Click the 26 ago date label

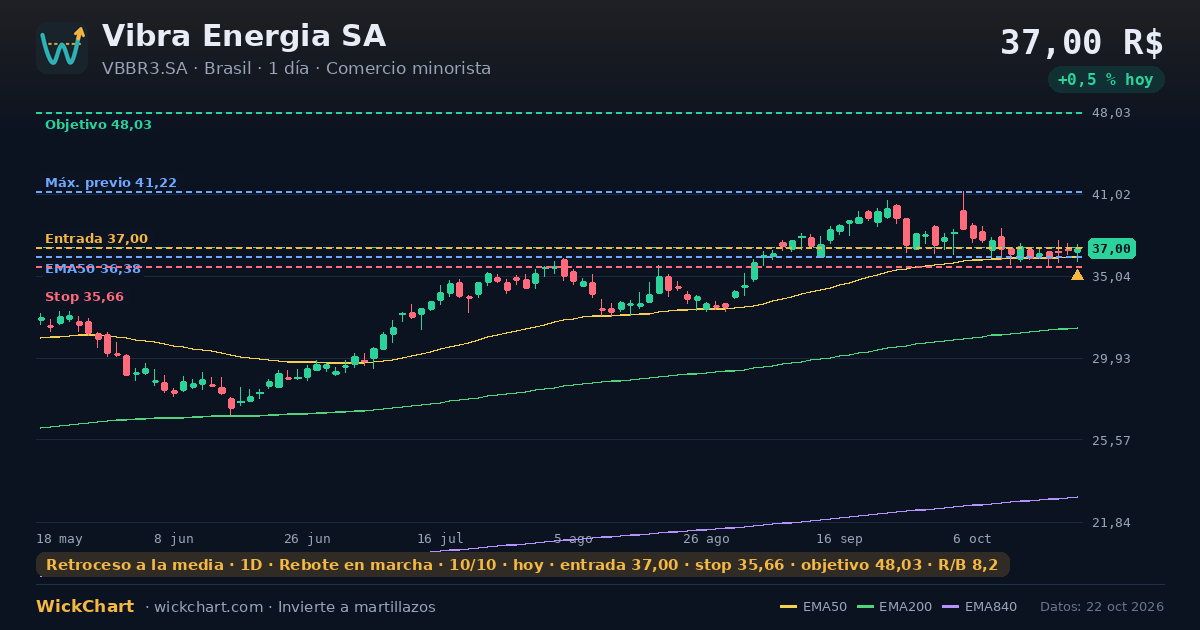click(706, 539)
